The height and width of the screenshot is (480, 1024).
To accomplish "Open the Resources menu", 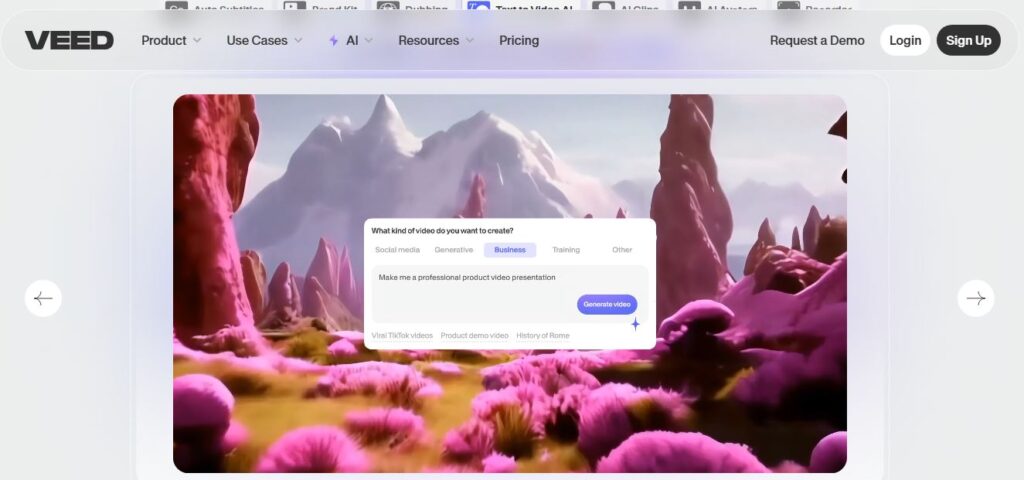I will coord(428,40).
